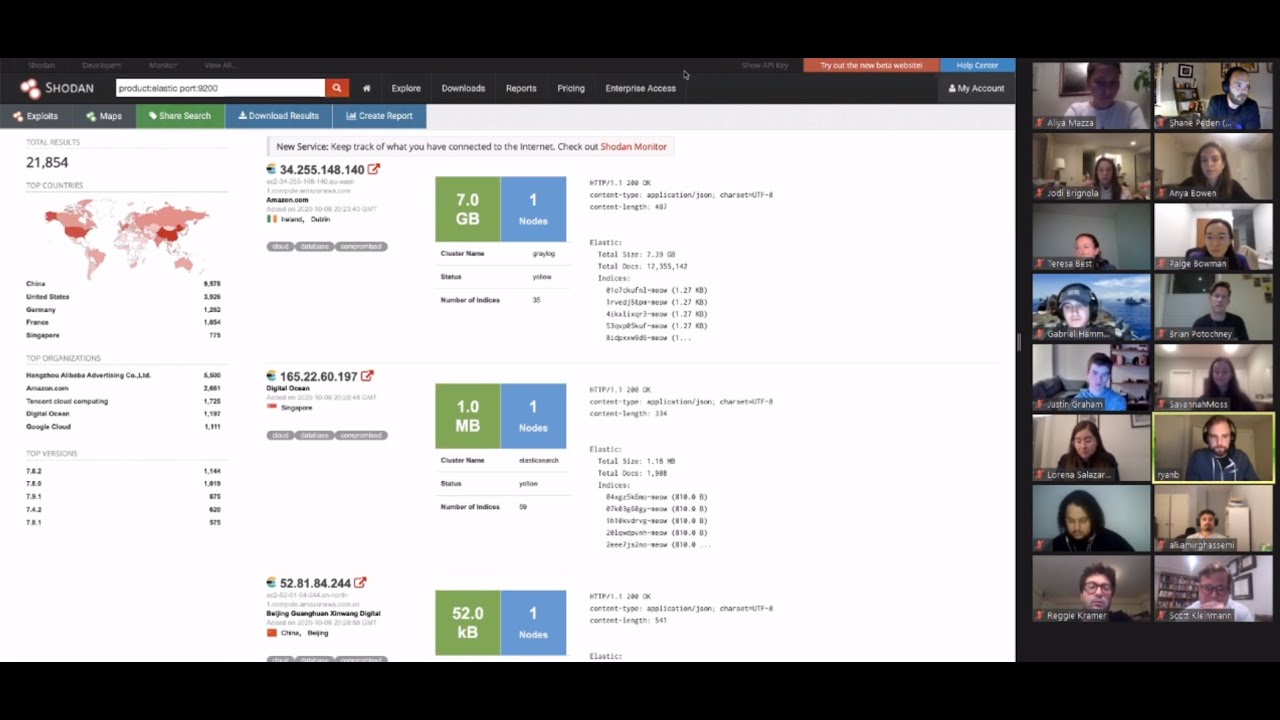The height and width of the screenshot is (720, 1280).
Task: Click the China flag in third result
Action: click(271, 633)
